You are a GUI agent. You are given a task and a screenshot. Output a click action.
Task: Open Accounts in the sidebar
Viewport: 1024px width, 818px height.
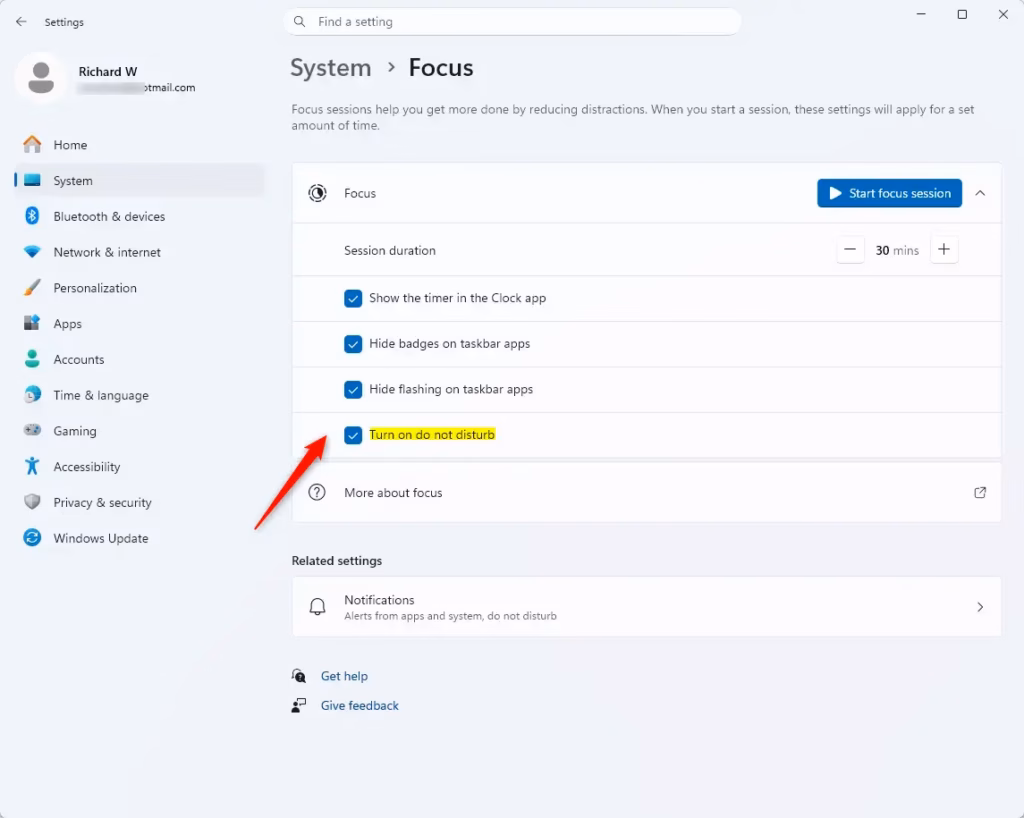click(139, 359)
